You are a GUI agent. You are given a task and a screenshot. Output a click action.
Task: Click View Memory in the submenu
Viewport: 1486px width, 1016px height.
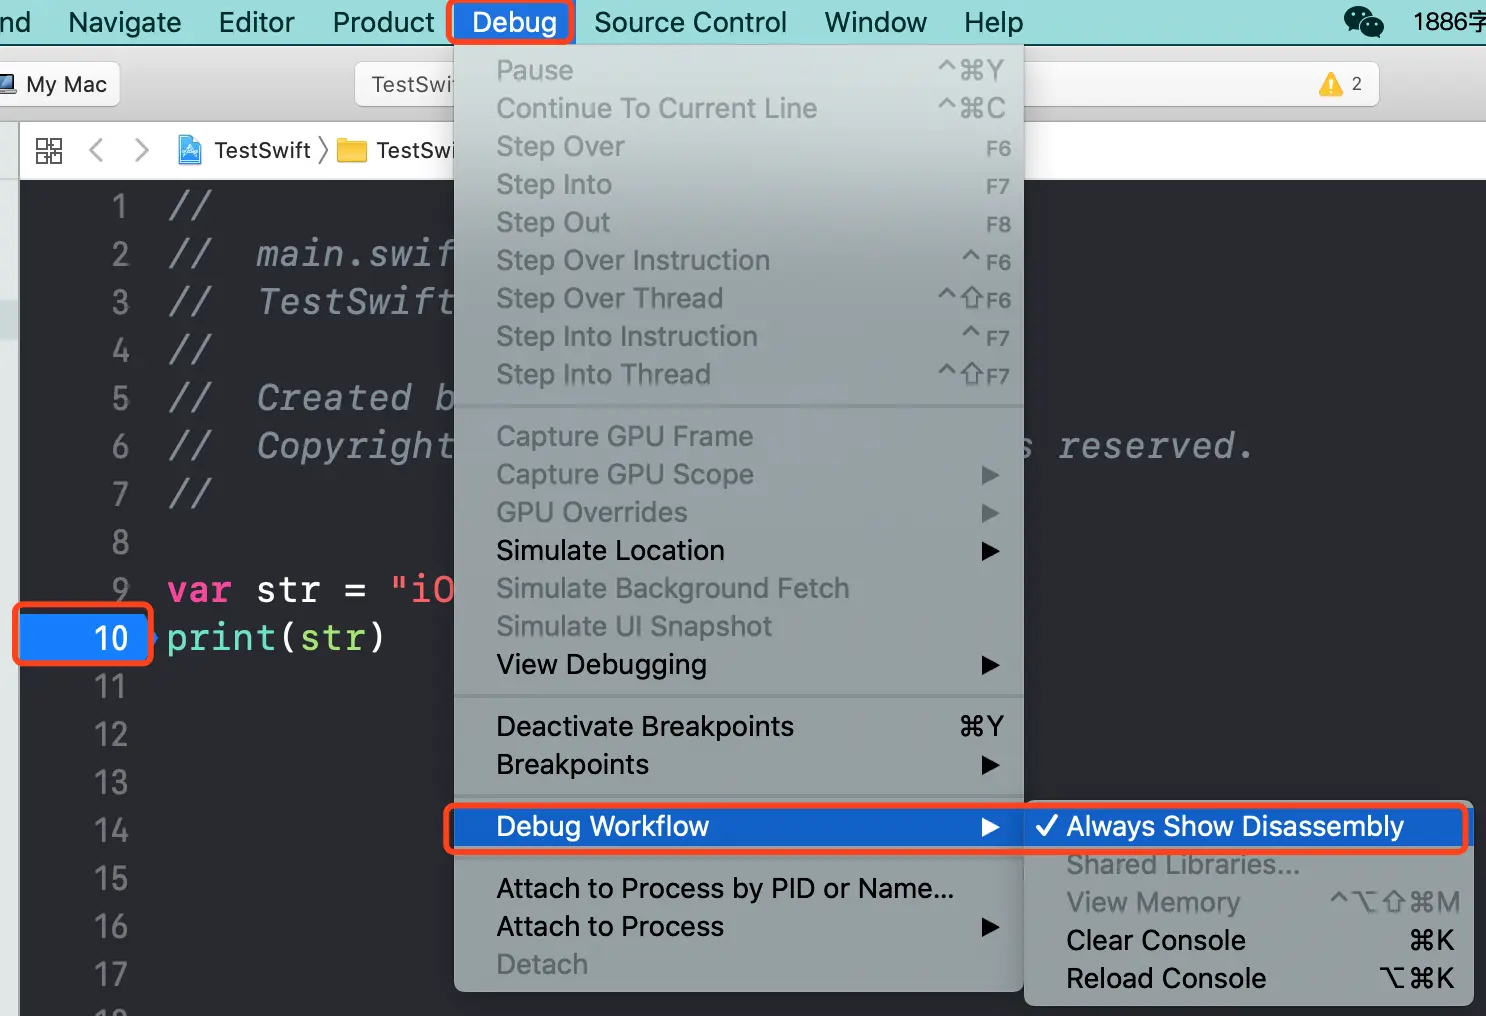point(1247,903)
